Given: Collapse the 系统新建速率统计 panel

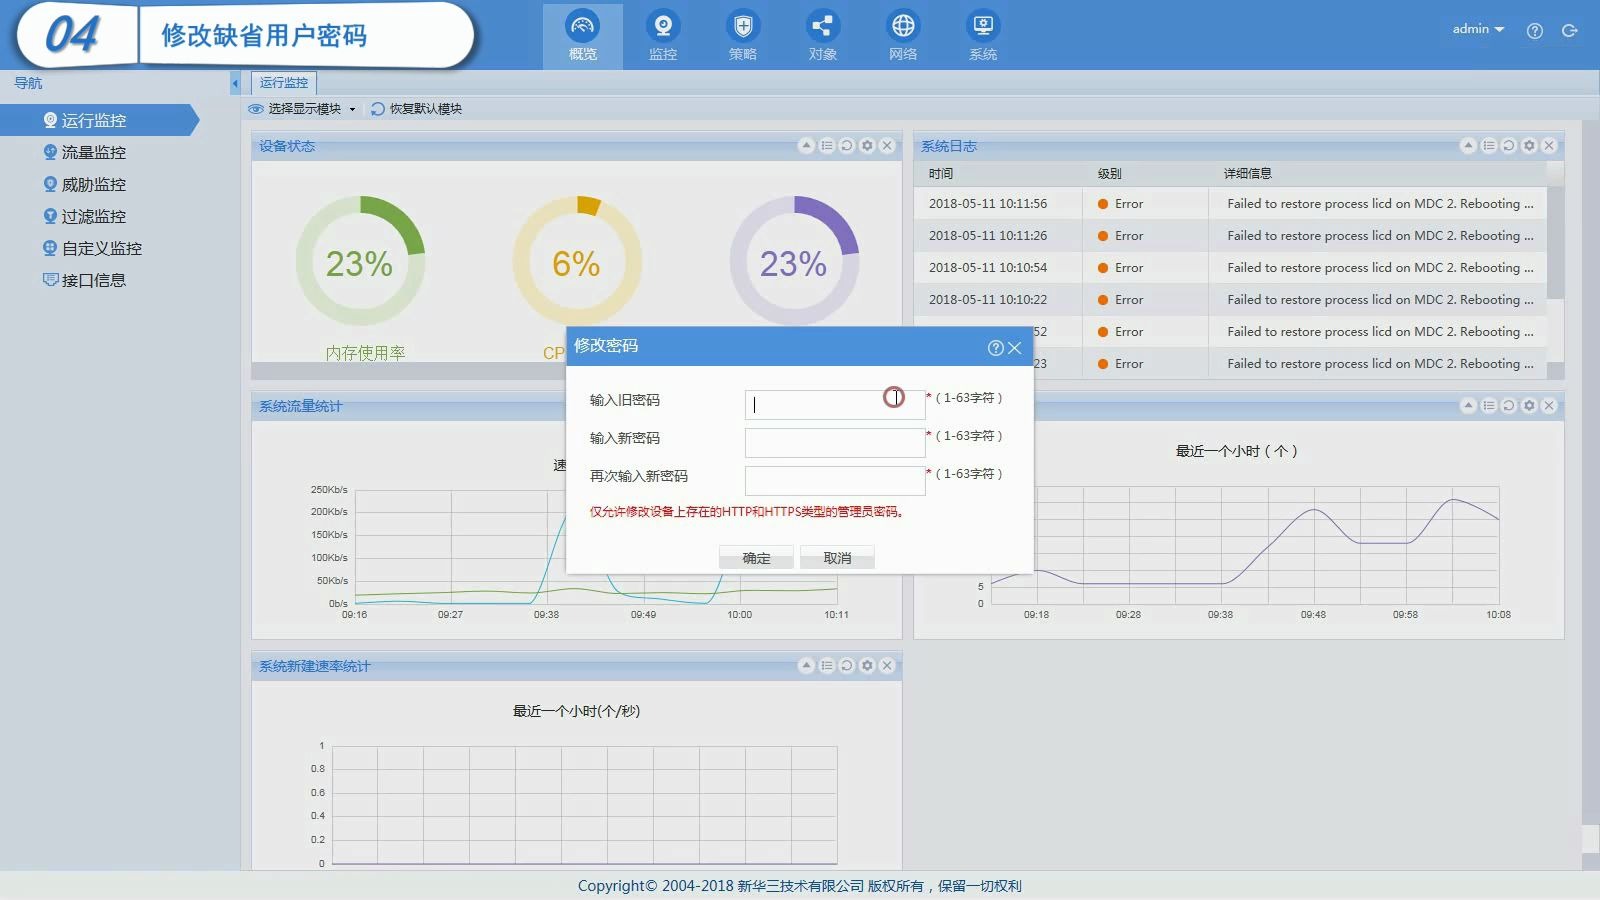Looking at the screenshot, I should 806,666.
